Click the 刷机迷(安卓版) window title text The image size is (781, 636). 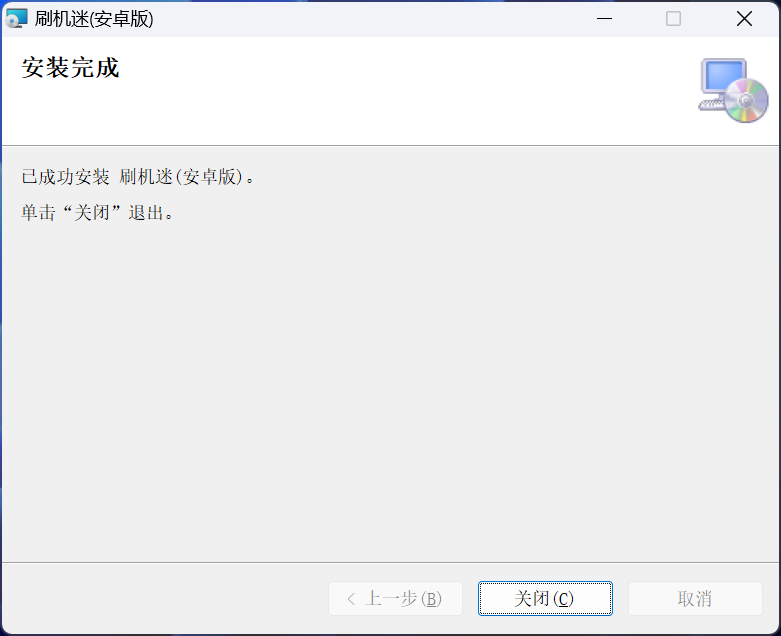[x=94, y=19]
